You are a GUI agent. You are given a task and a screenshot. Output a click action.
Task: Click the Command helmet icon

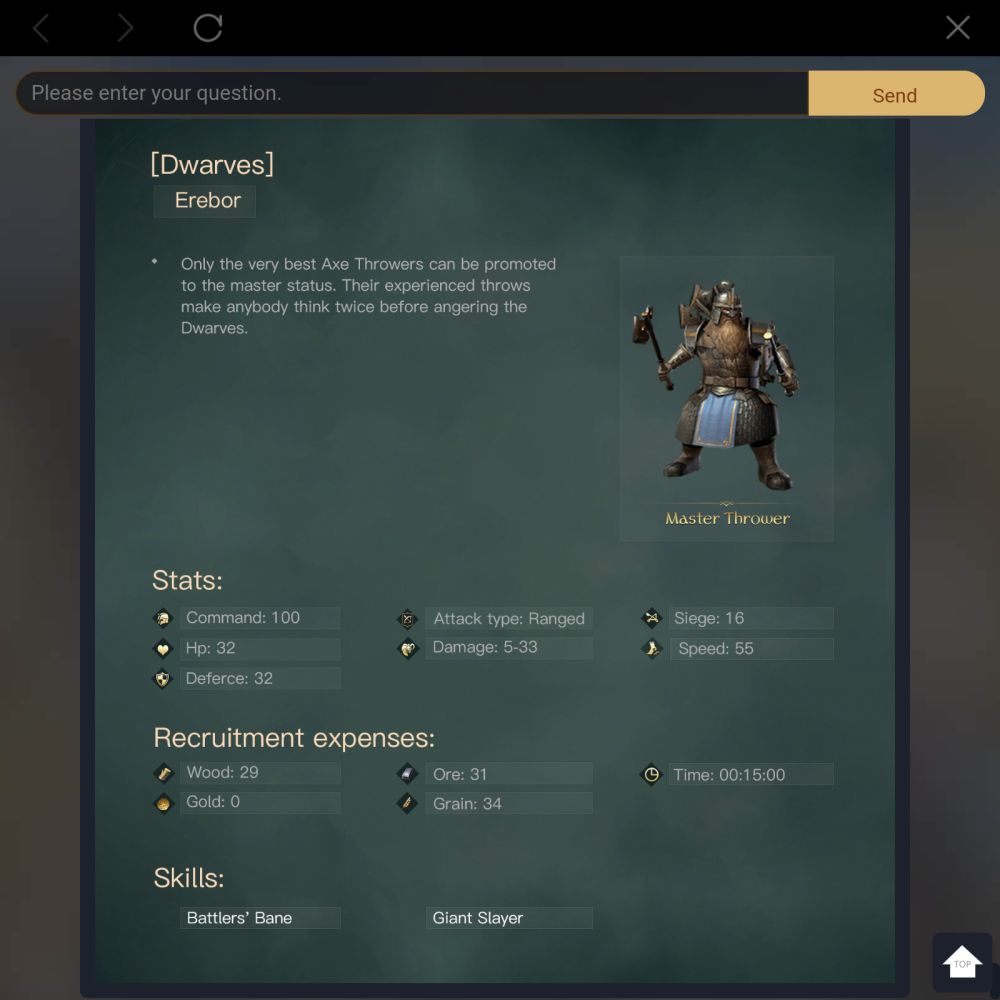(x=163, y=618)
